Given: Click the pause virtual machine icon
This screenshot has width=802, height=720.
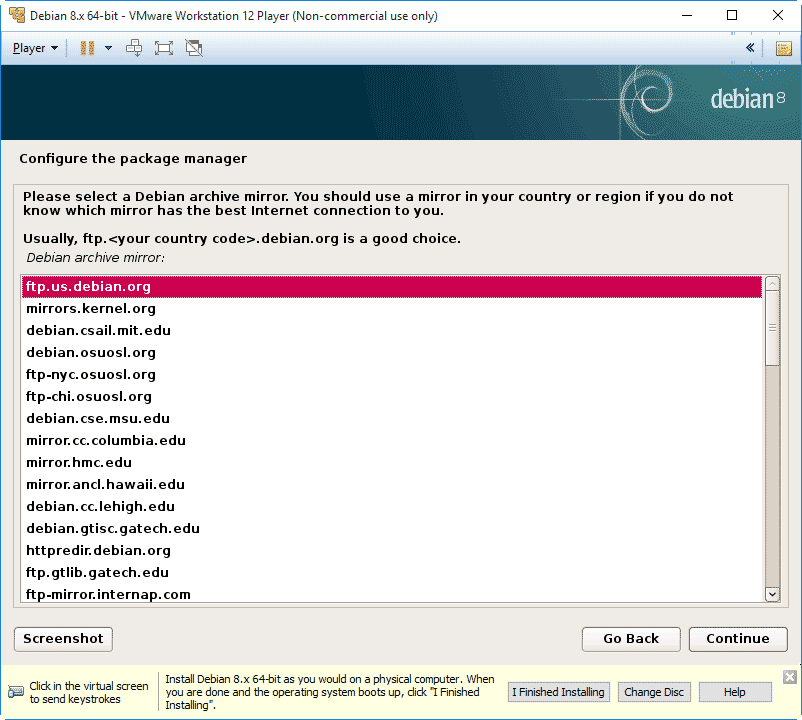Looking at the screenshot, I should click(87, 48).
